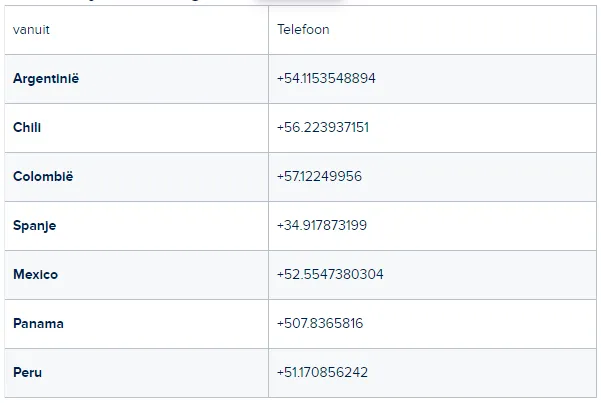Select the Spanje country cell

pyautogui.click(x=136, y=226)
